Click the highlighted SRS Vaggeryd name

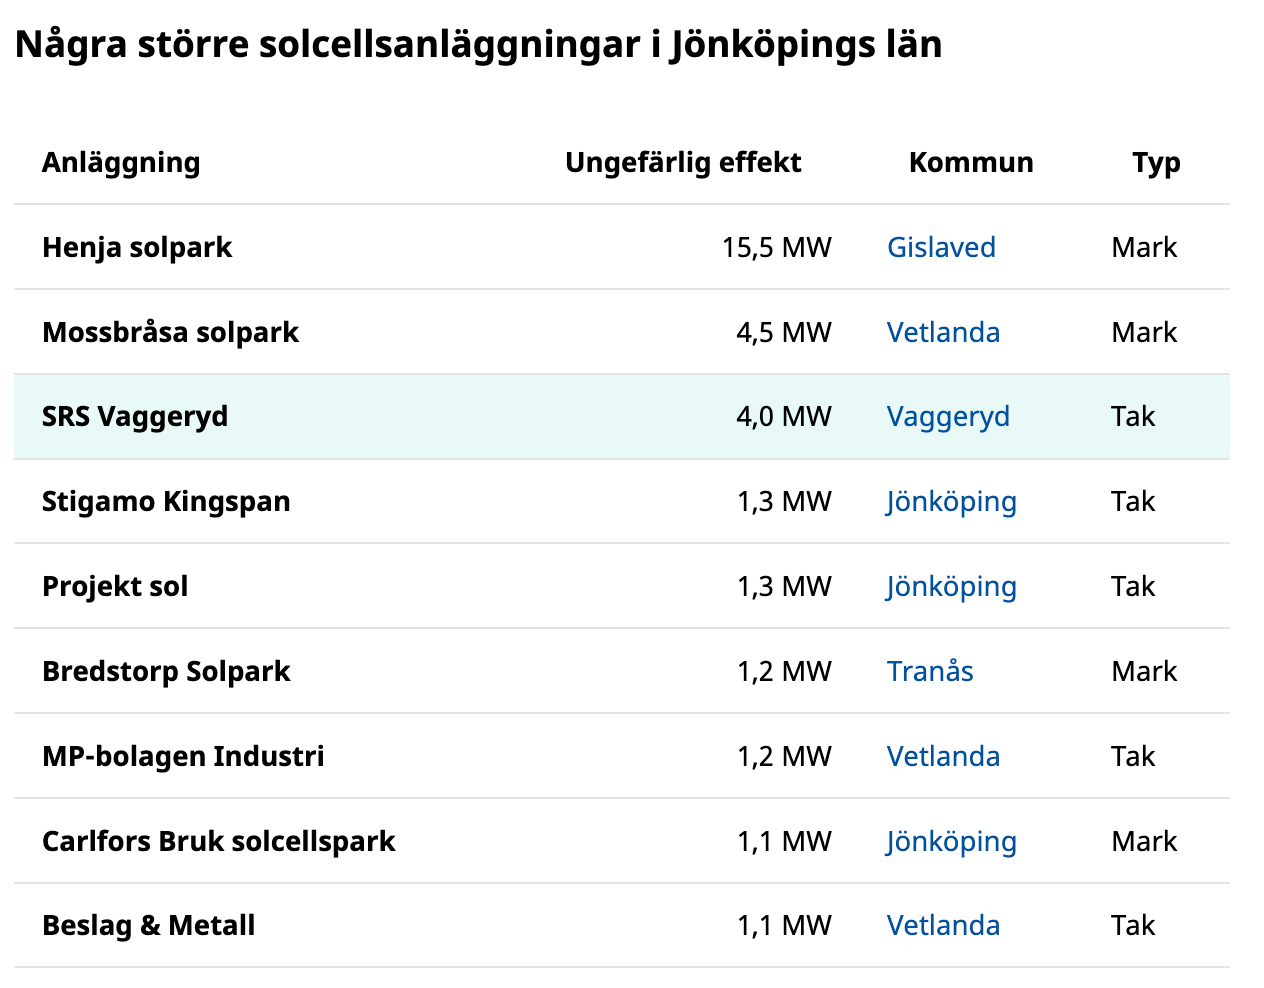tap(135, 416)
